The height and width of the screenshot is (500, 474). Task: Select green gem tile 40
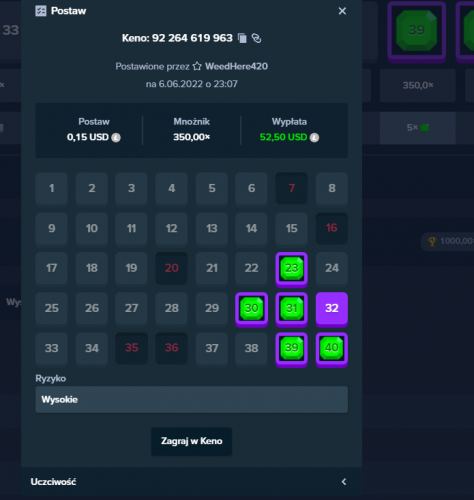[332, 349]
